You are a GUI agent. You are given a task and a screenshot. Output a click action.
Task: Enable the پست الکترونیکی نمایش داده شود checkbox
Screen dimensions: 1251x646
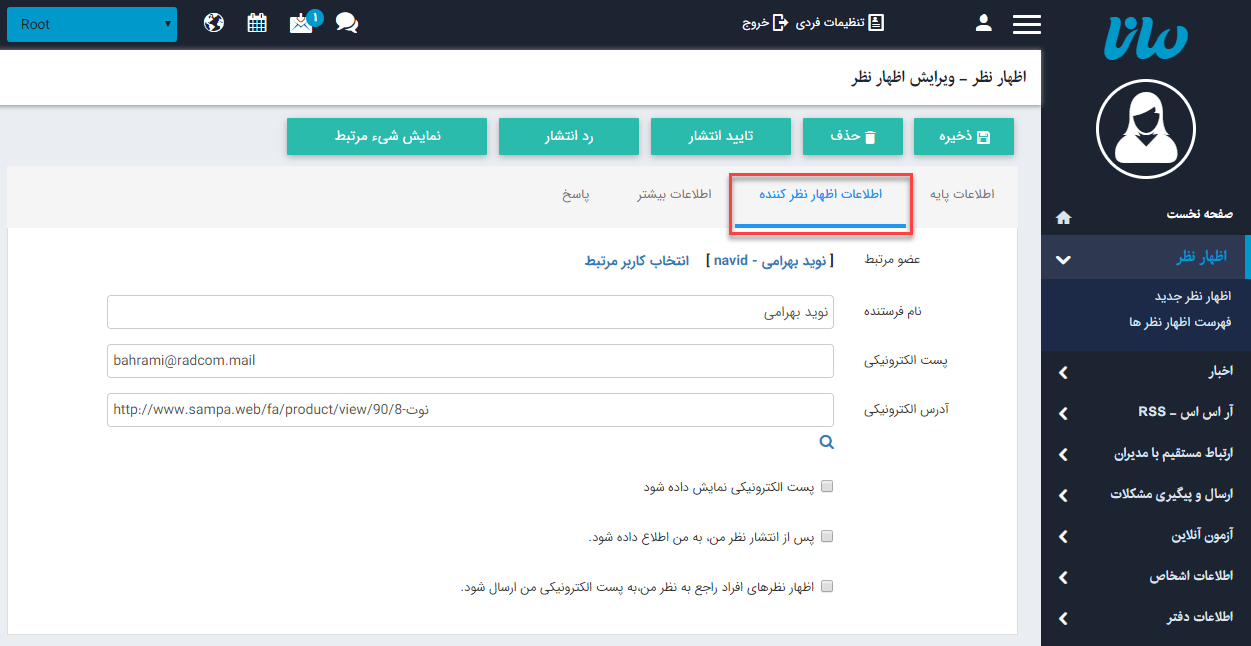pyautogui.click(x=827, y=486)
